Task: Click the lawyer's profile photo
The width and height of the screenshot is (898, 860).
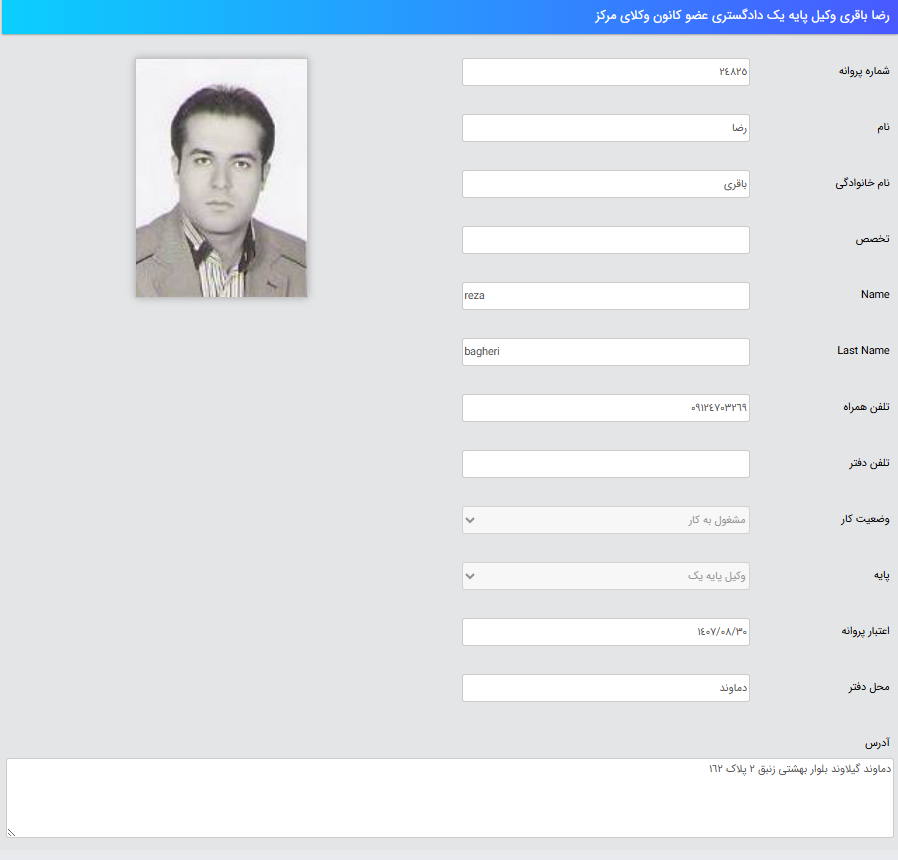Action: (x=221, y=178)
